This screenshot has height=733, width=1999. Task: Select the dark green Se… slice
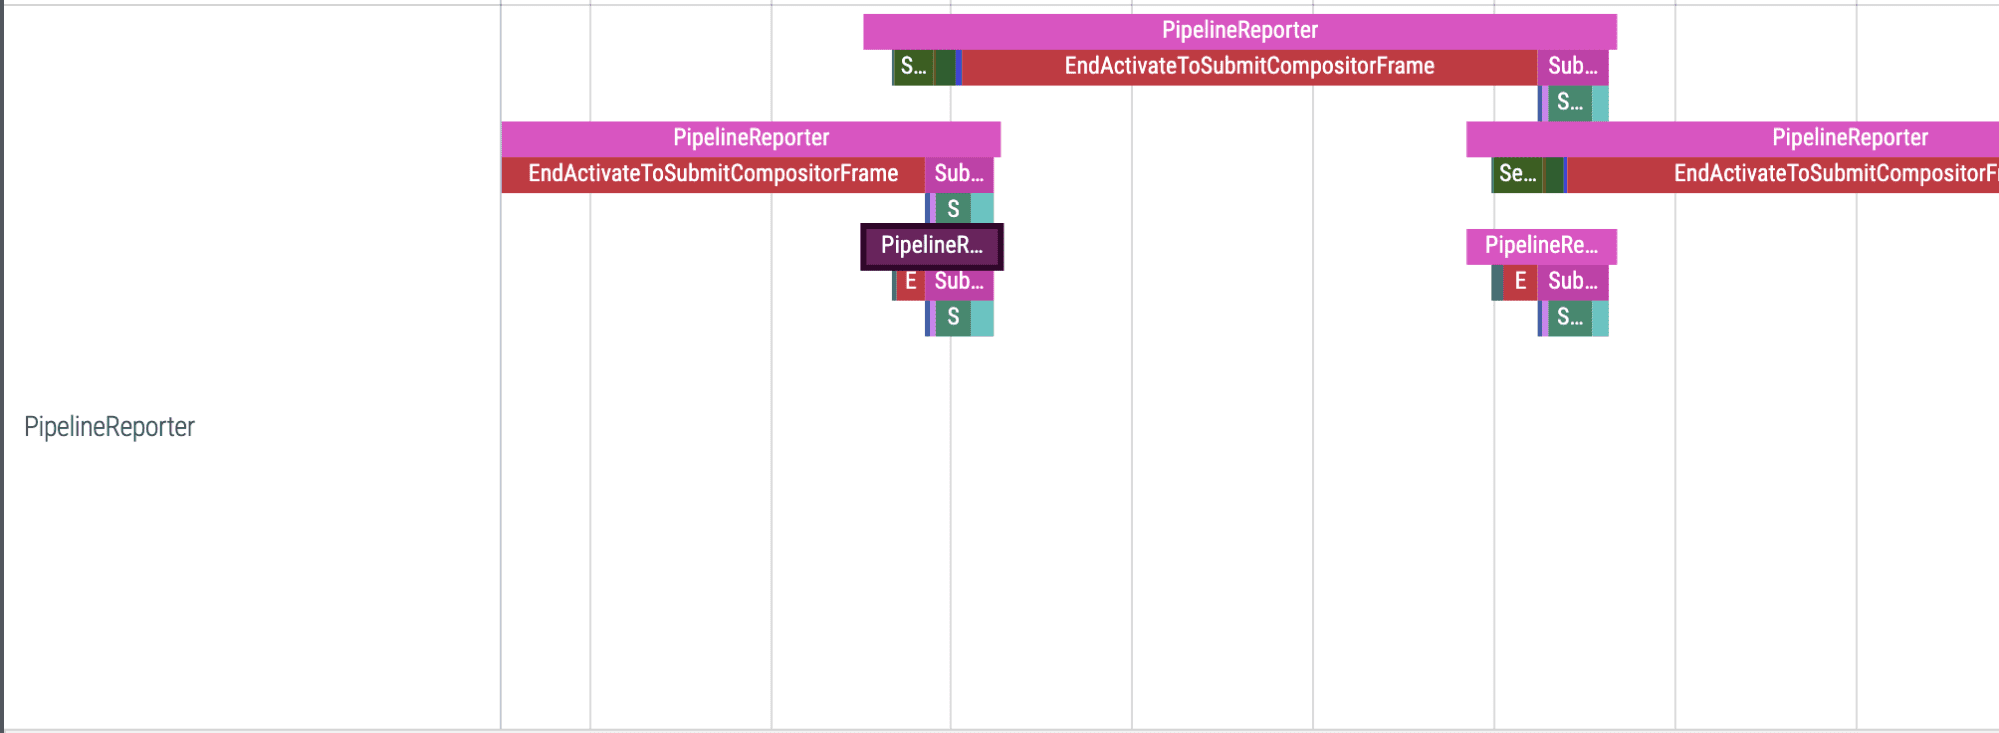pyautogui.click(x=1517, y=174)
